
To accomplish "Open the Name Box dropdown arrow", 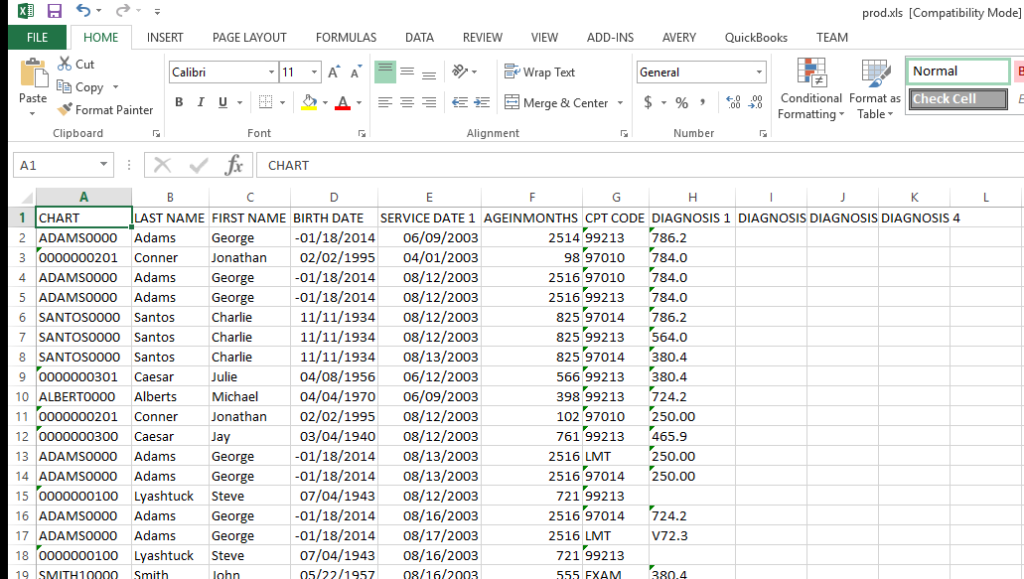I will 104,165.
